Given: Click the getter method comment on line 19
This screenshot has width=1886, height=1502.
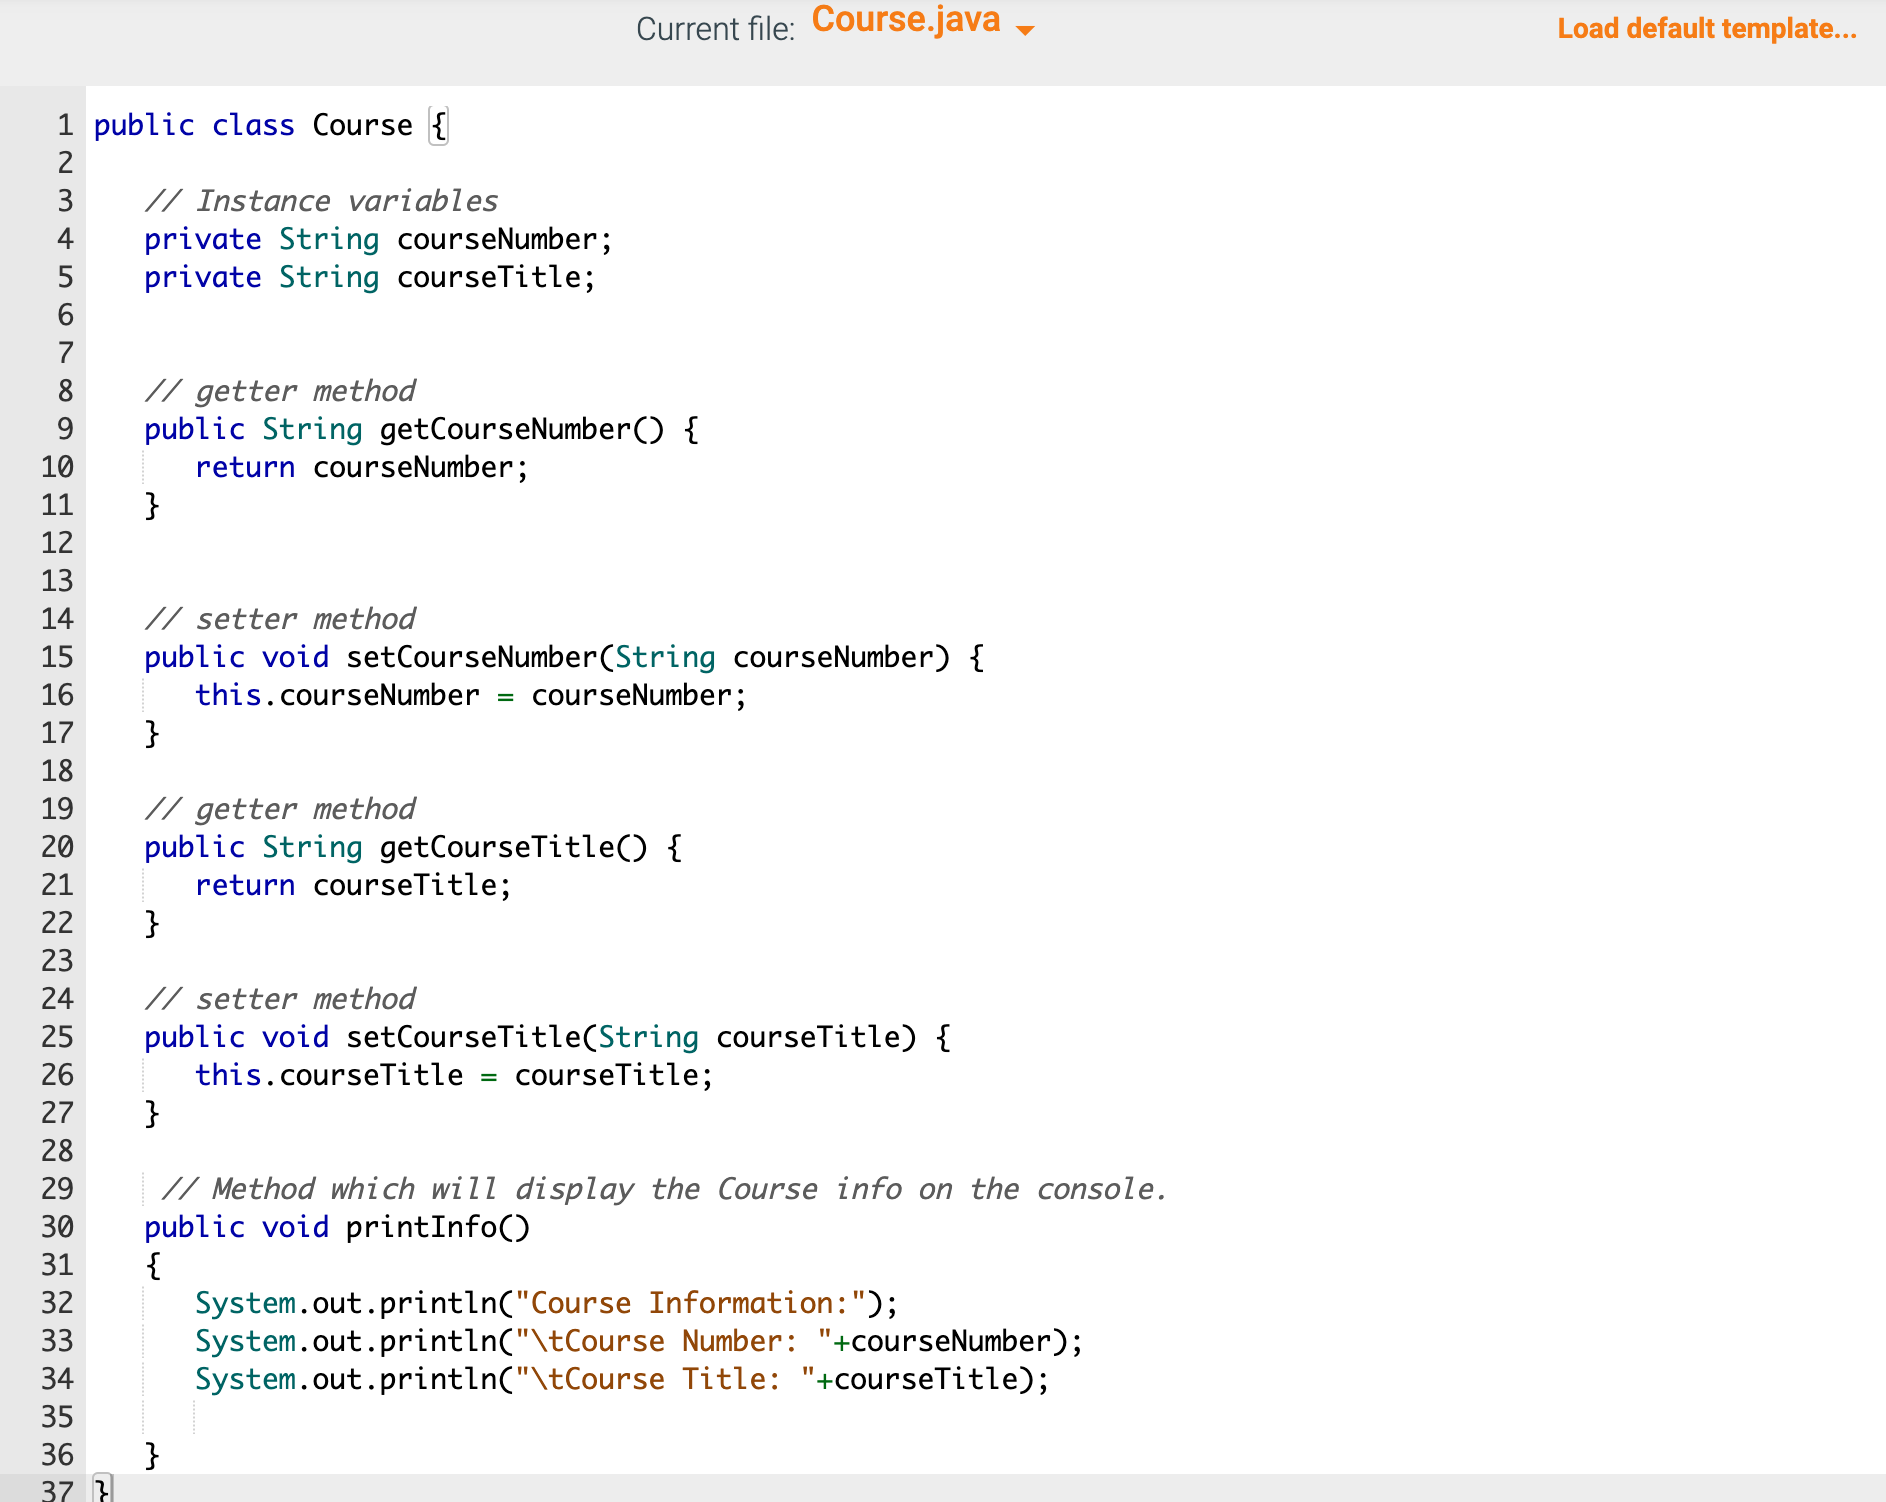Looking at the screenshot, I should tap(280, 809).
